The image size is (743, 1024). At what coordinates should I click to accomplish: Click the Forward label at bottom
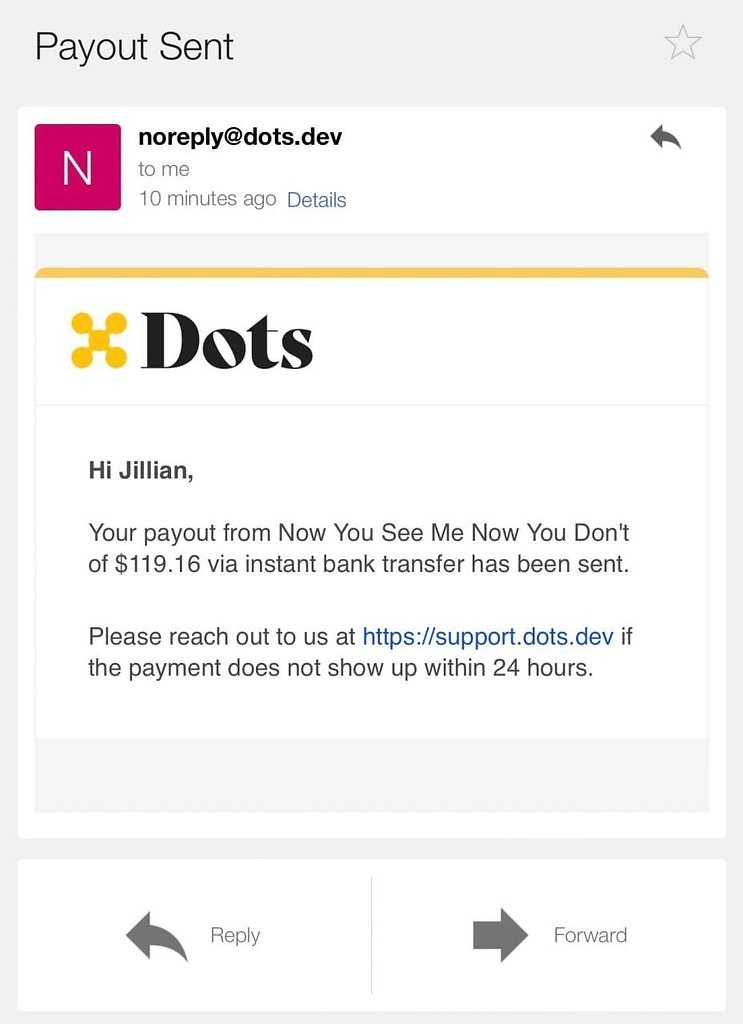tap(590, 935)
